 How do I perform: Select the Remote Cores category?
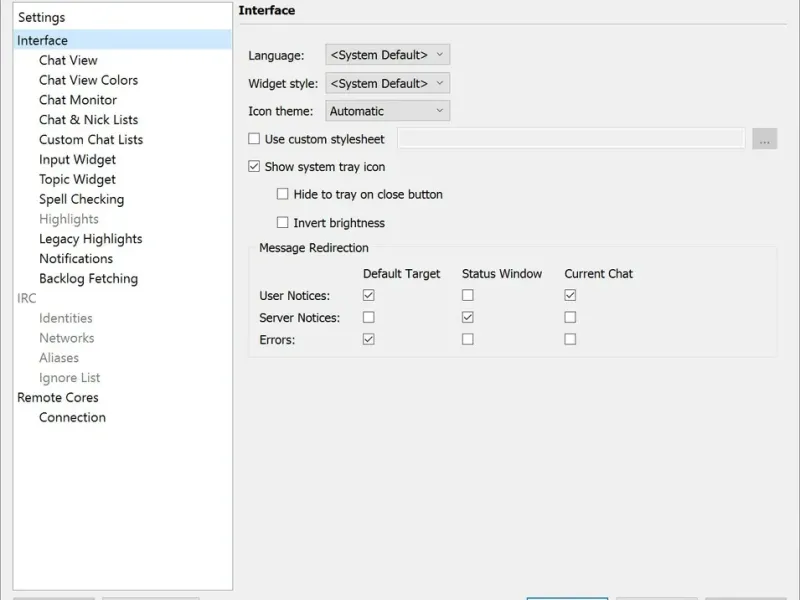coord(58,397)
